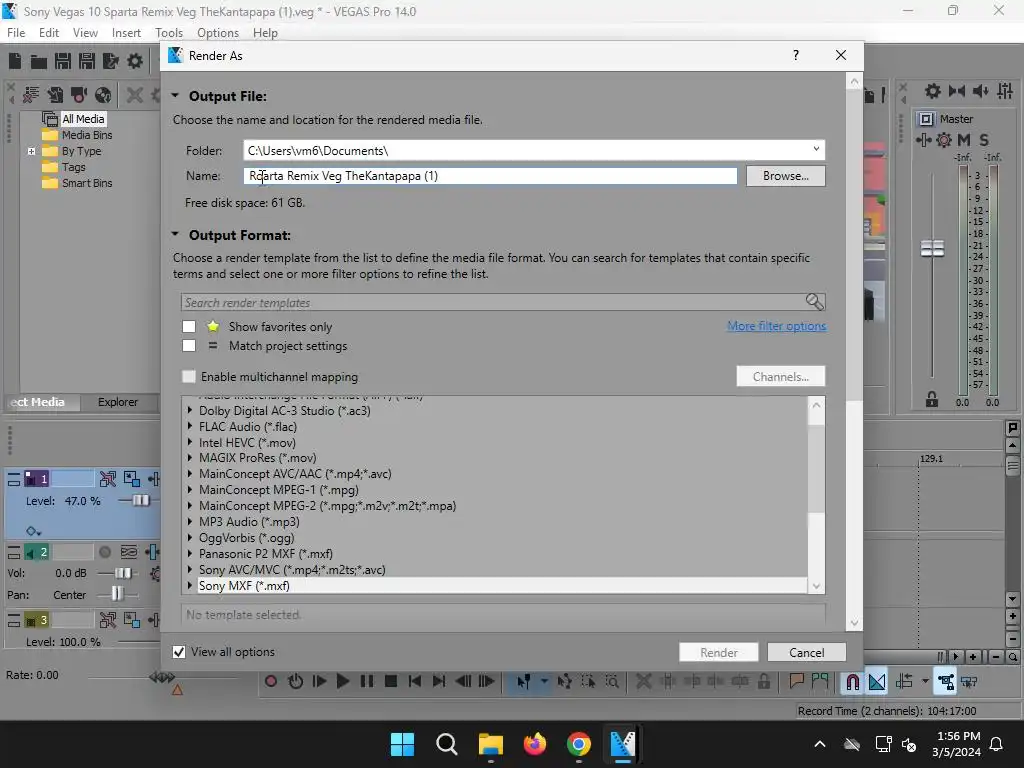Viewport: 1024px width, 768px height.
Task: Switch to the Explorer tab
Action: click(x=118, y=402)
